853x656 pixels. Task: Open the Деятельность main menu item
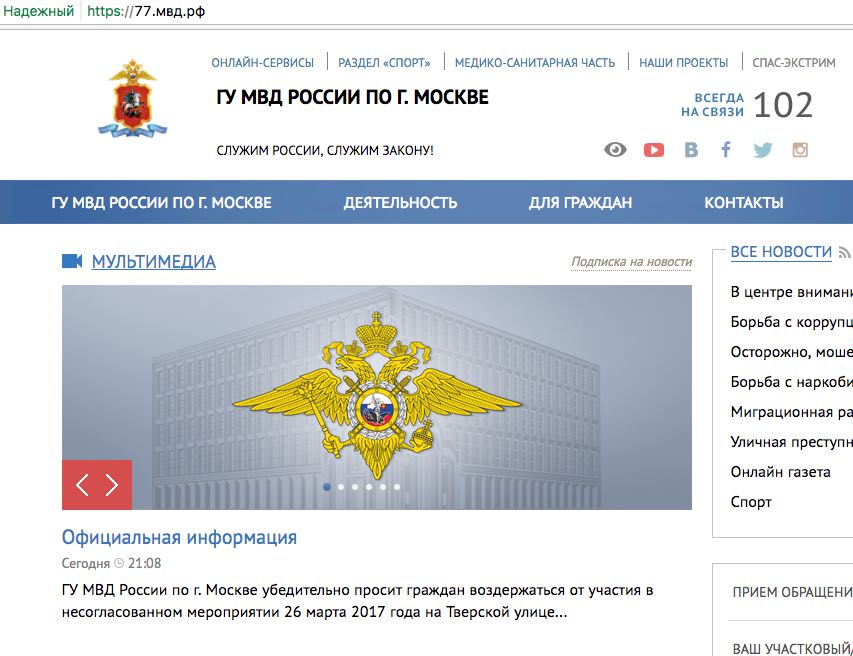pyautogui.click(x=400, y=202)
